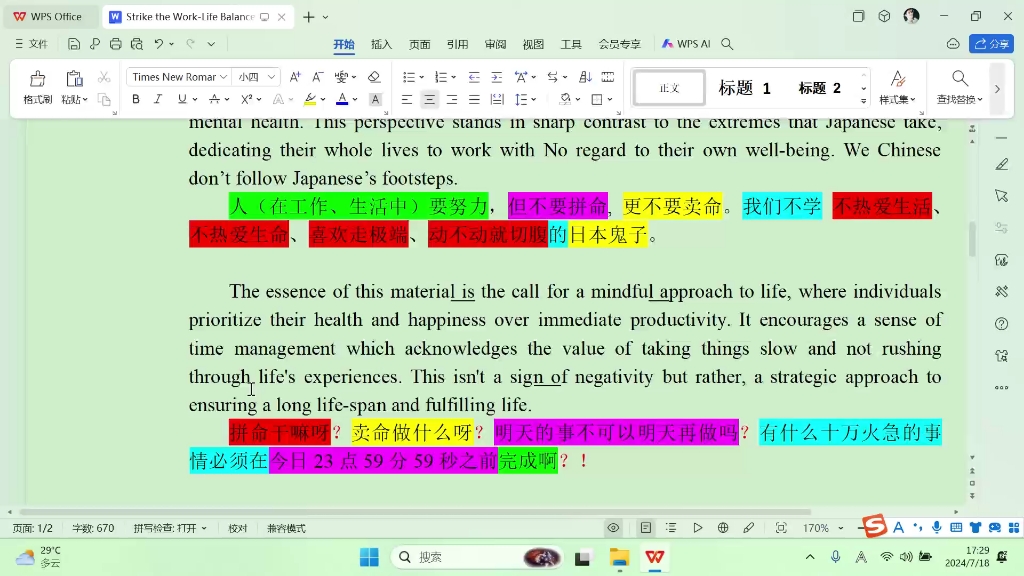Expand the Paste options arrow
The image size is (1024, 576).
[85, 100]
